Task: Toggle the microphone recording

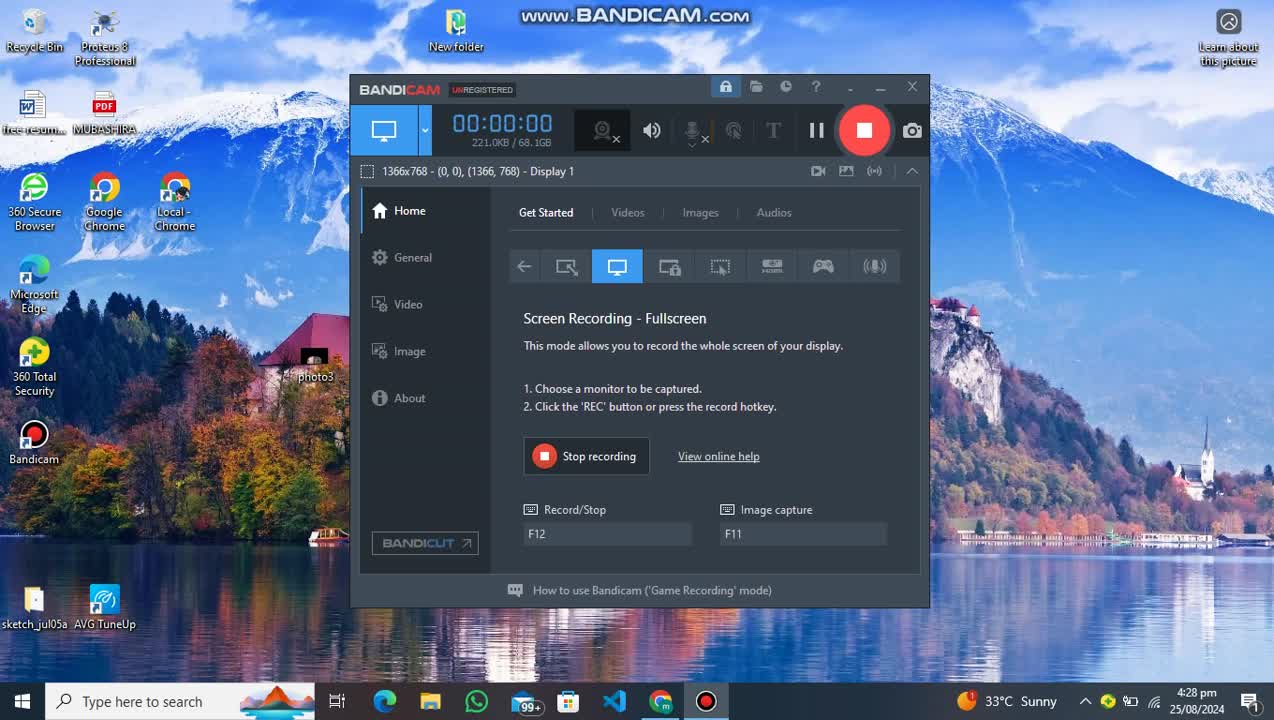Action: point(693,131)
